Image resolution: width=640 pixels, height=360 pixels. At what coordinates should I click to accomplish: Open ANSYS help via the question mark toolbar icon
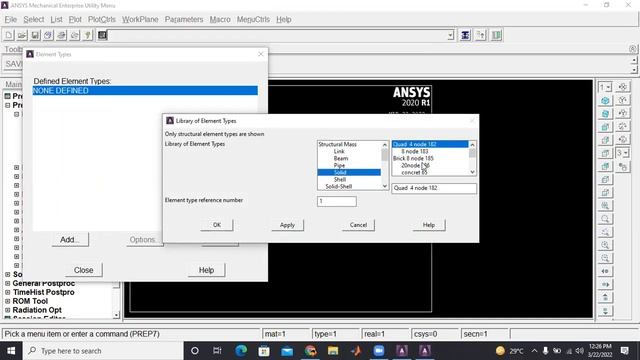[x=88, y=35]
